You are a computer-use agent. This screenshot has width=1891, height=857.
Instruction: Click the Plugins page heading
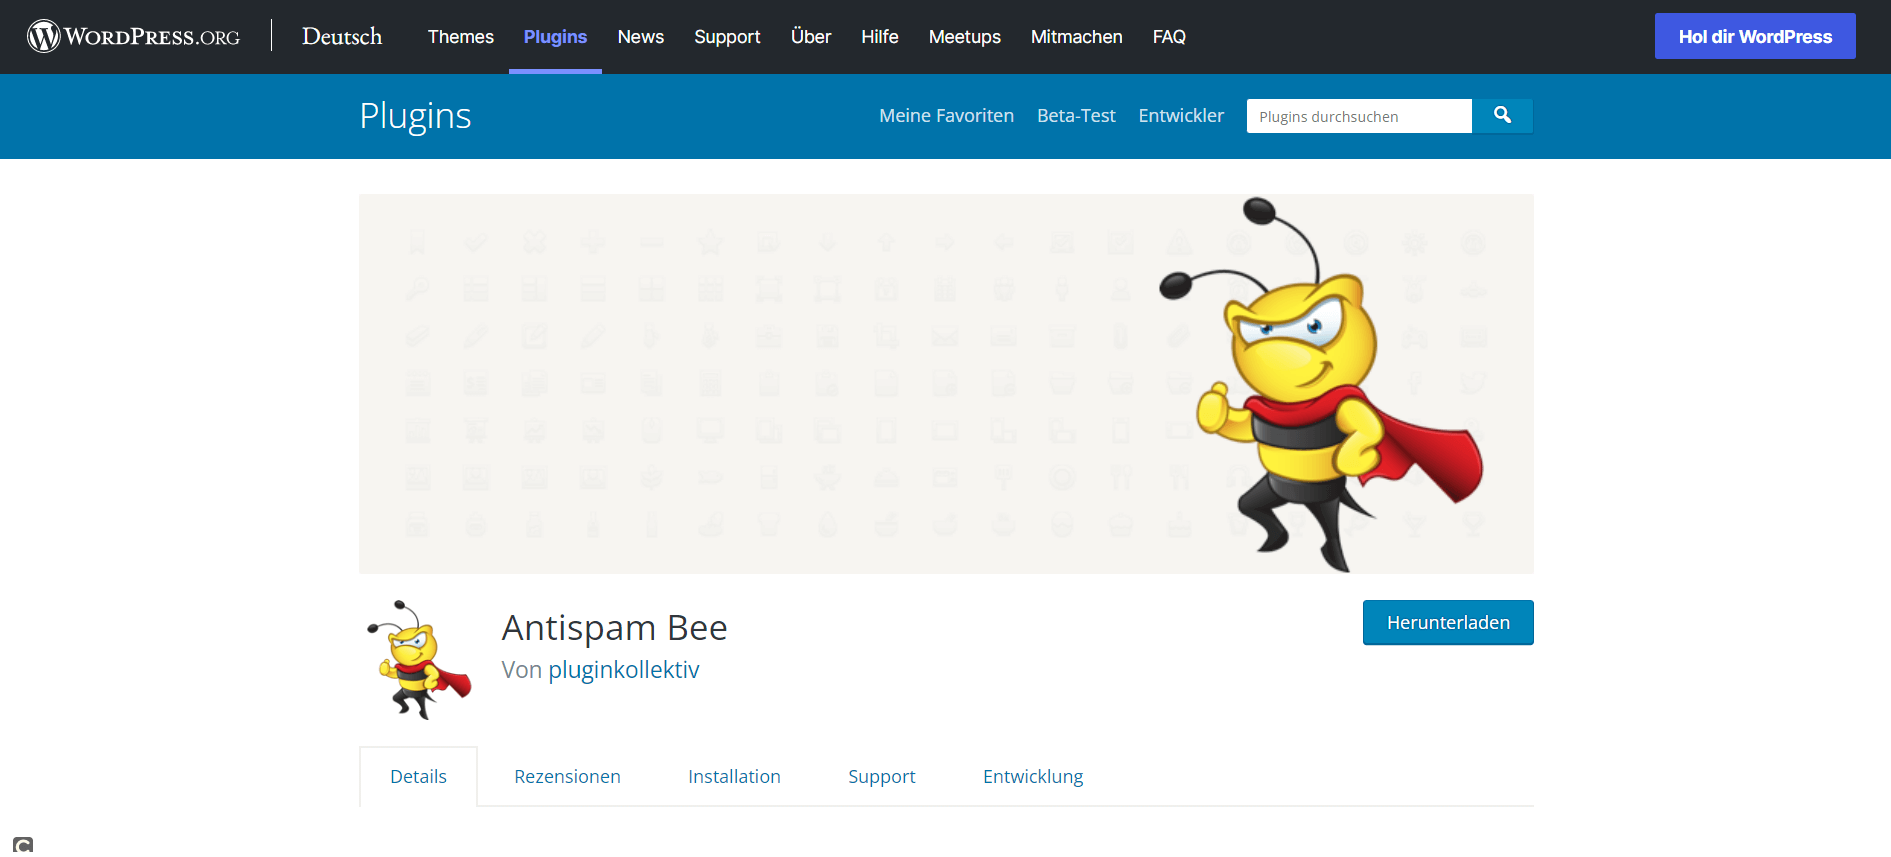415,116
